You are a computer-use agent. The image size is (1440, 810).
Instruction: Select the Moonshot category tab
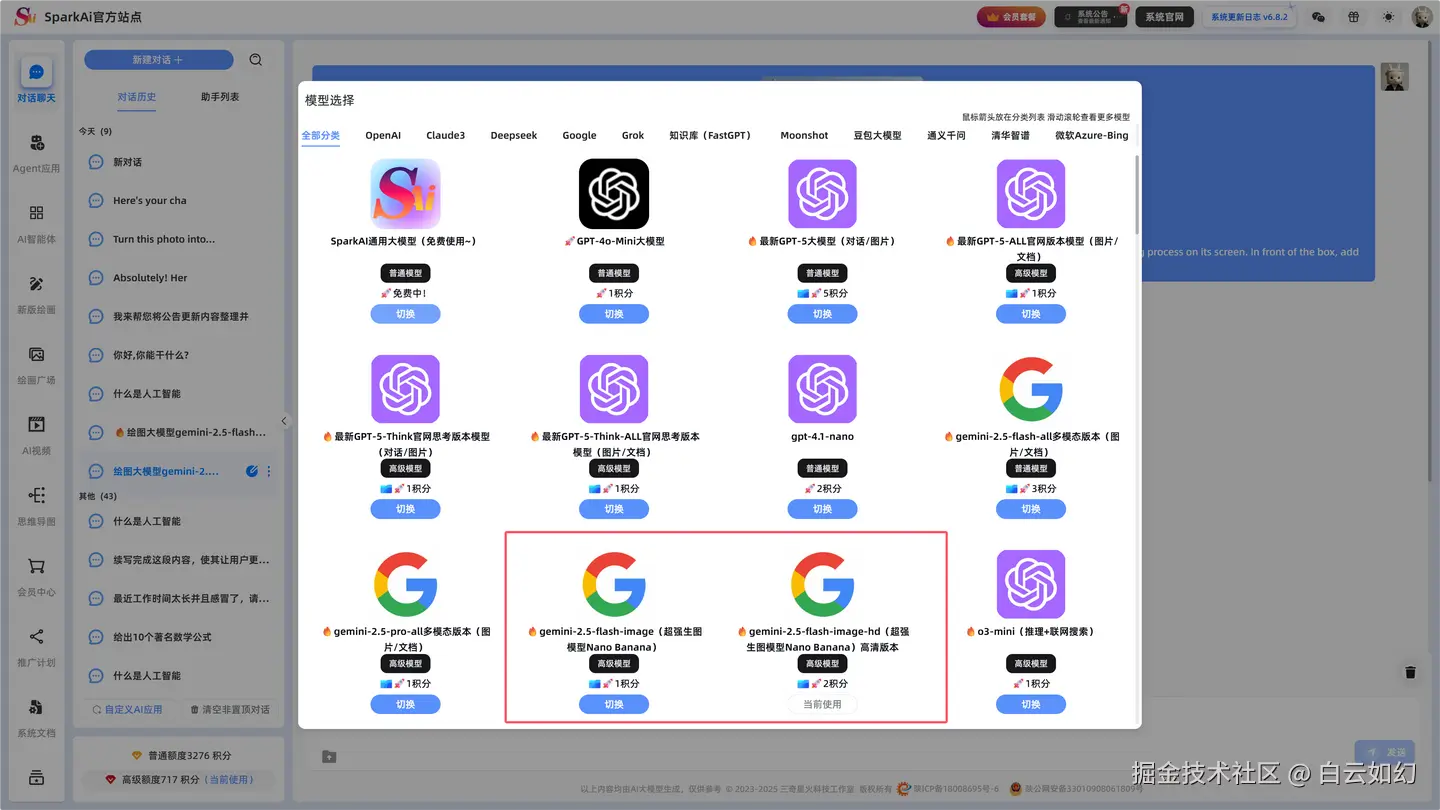pyautogui.click(x=804, y=135)
